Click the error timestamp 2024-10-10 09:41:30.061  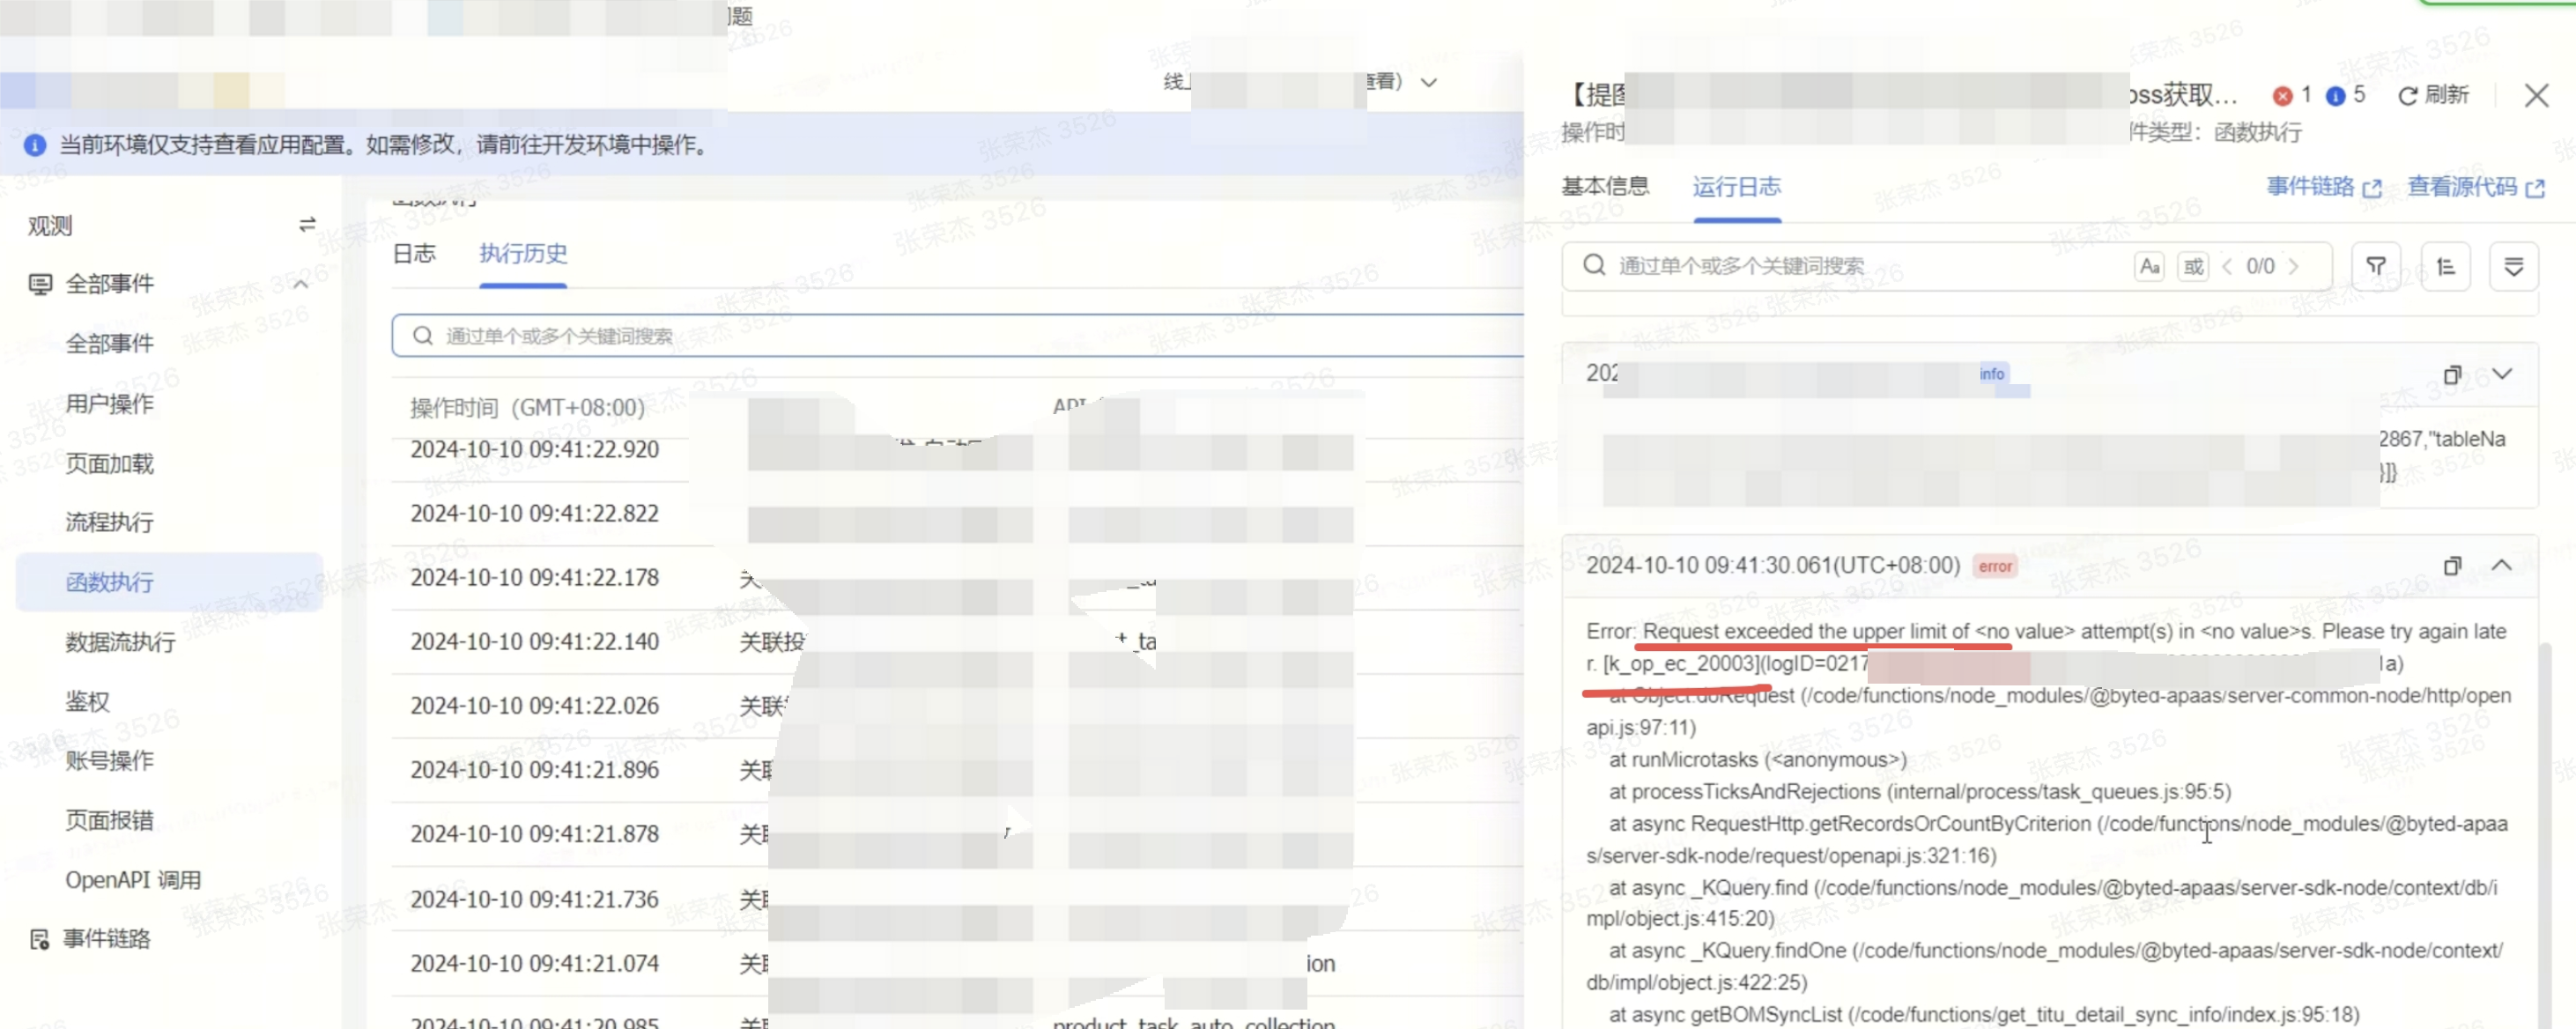click(1773, 566)
